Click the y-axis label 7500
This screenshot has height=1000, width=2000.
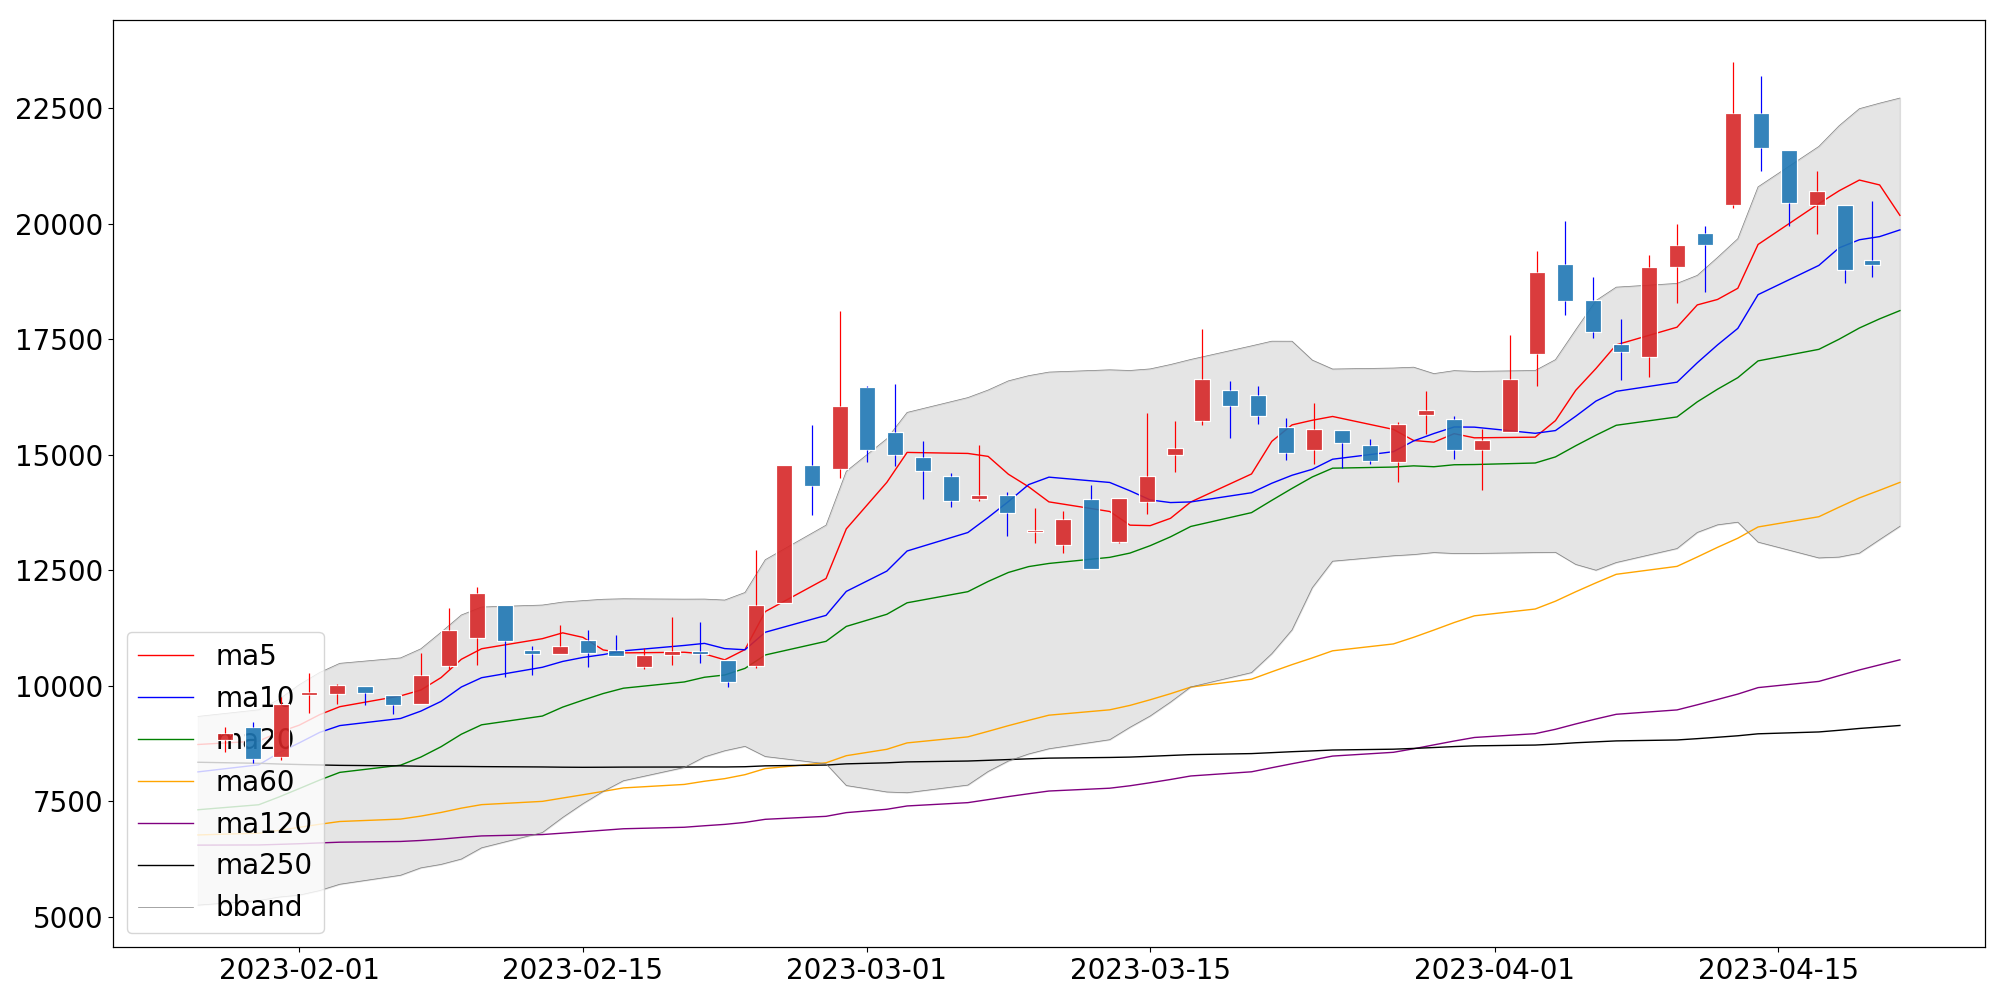pyautogui.click(x=68, y=802)
